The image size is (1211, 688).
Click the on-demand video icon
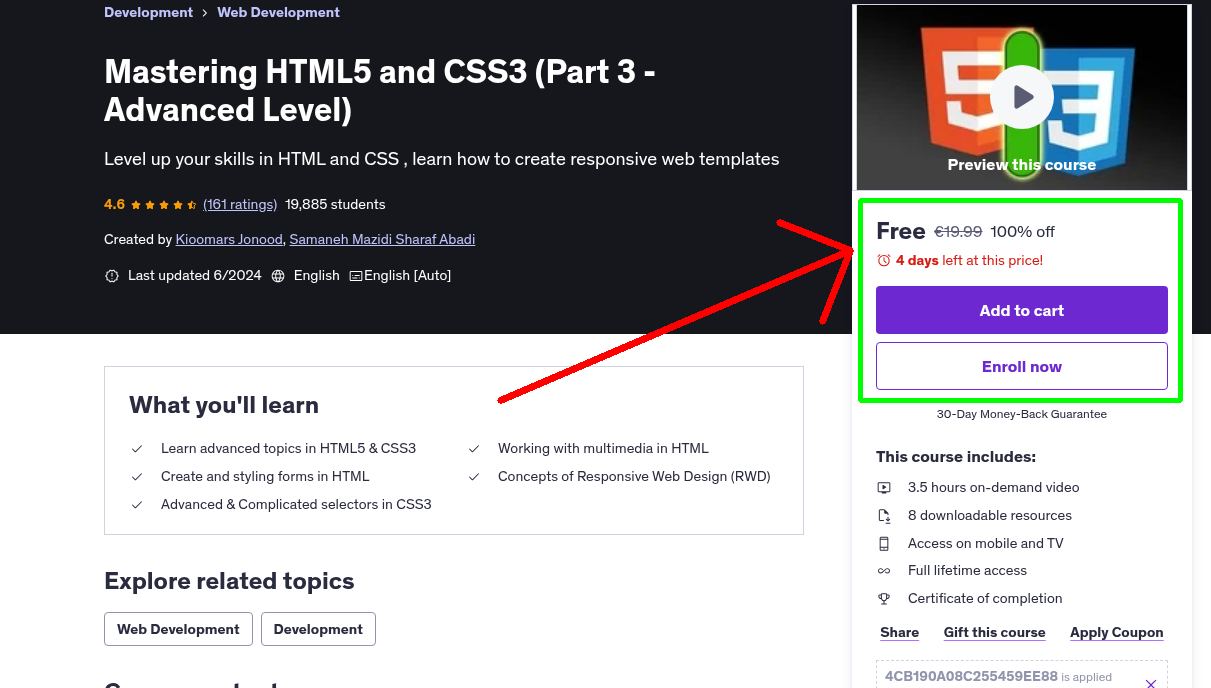pos(884,488)
